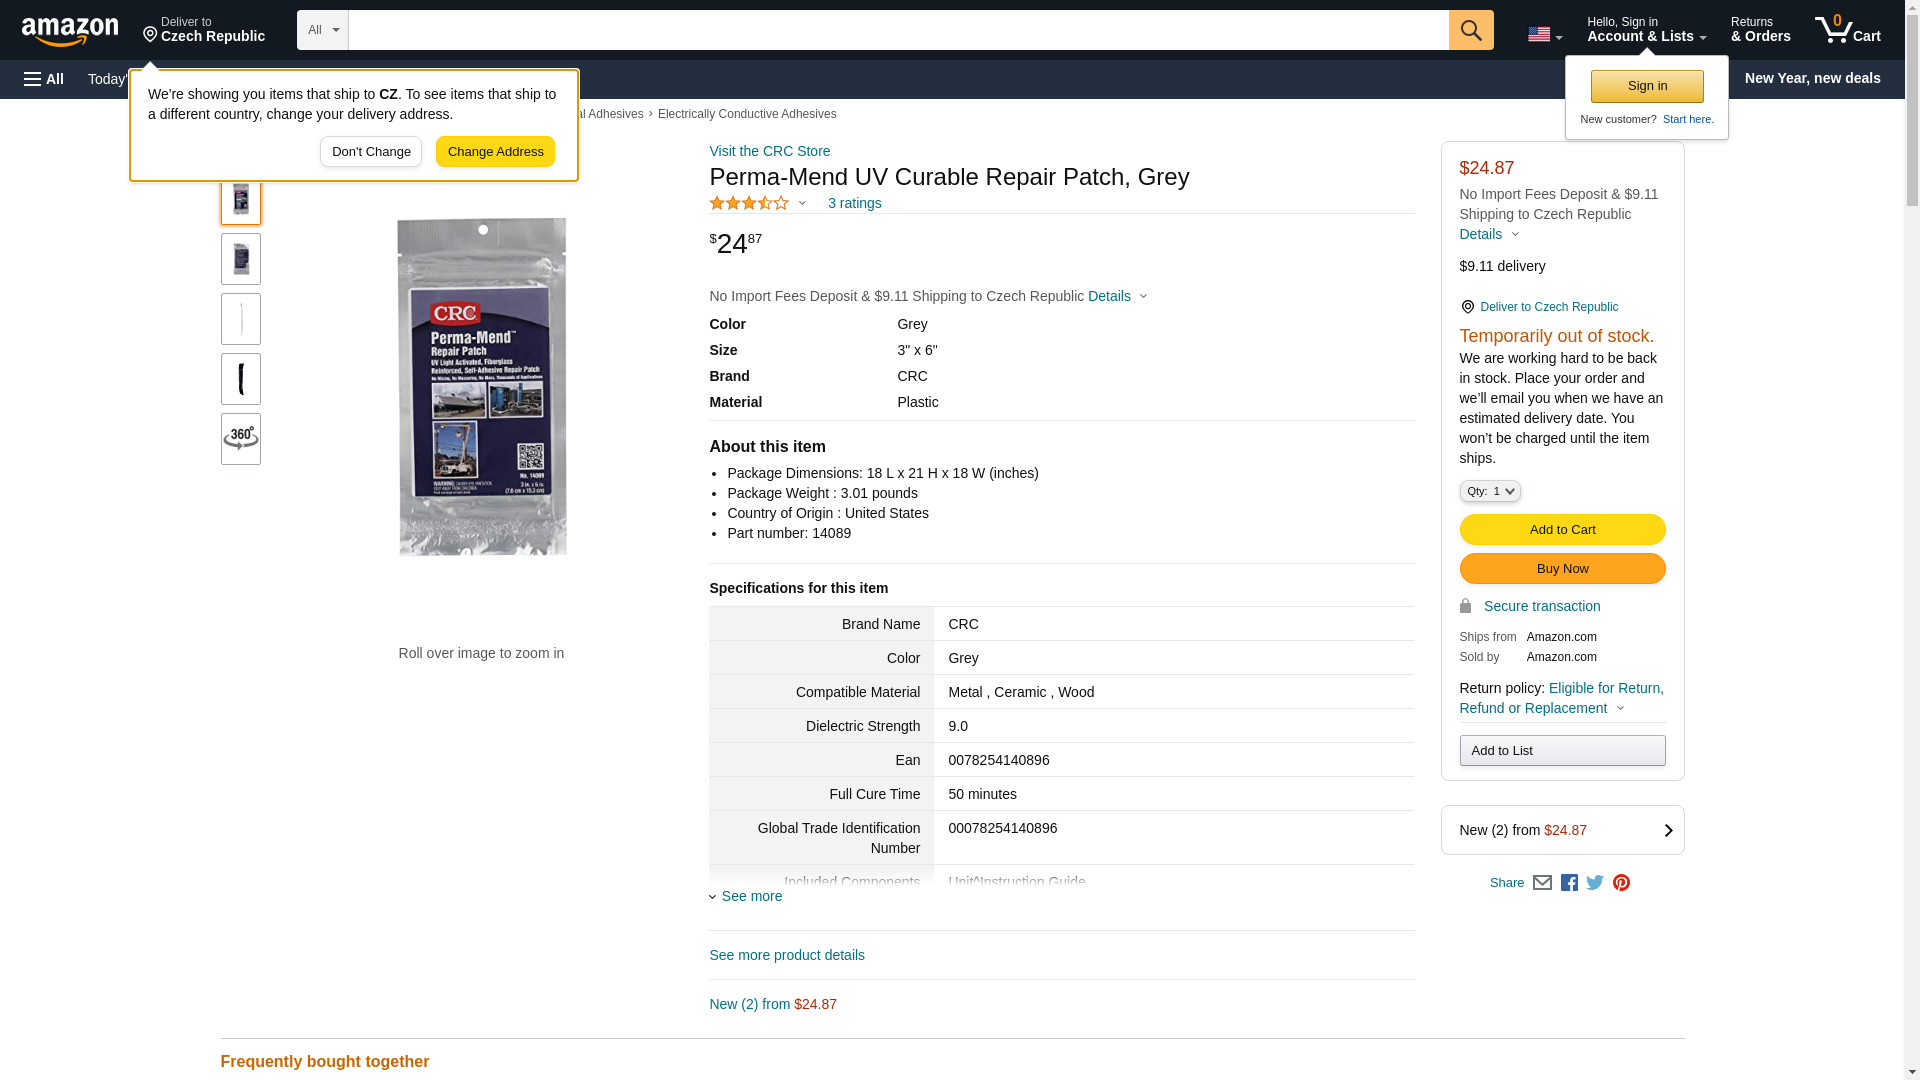Share on Facebook icon
Viewport: 1920px width, 1080px height.
[1569, 883]
